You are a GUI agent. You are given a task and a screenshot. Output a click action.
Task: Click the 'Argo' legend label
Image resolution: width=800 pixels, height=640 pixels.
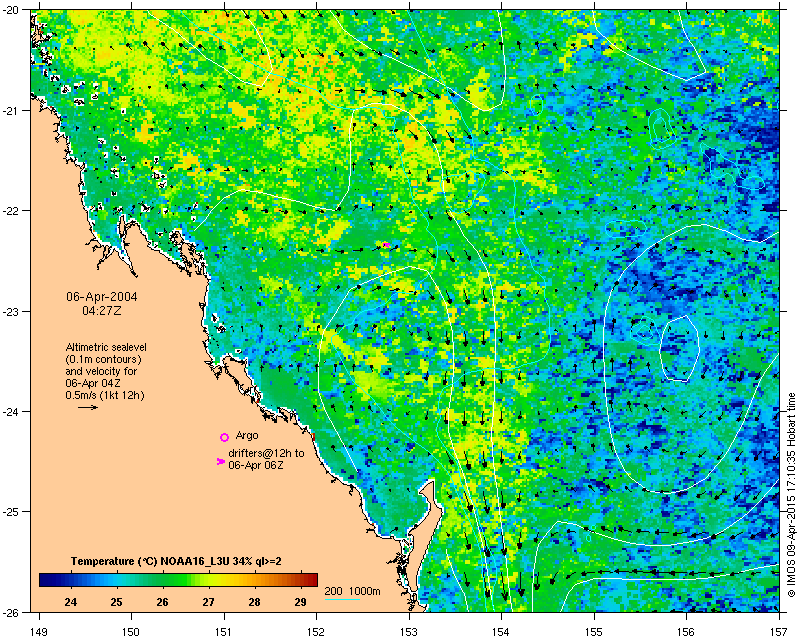click(x=247, y=436)
